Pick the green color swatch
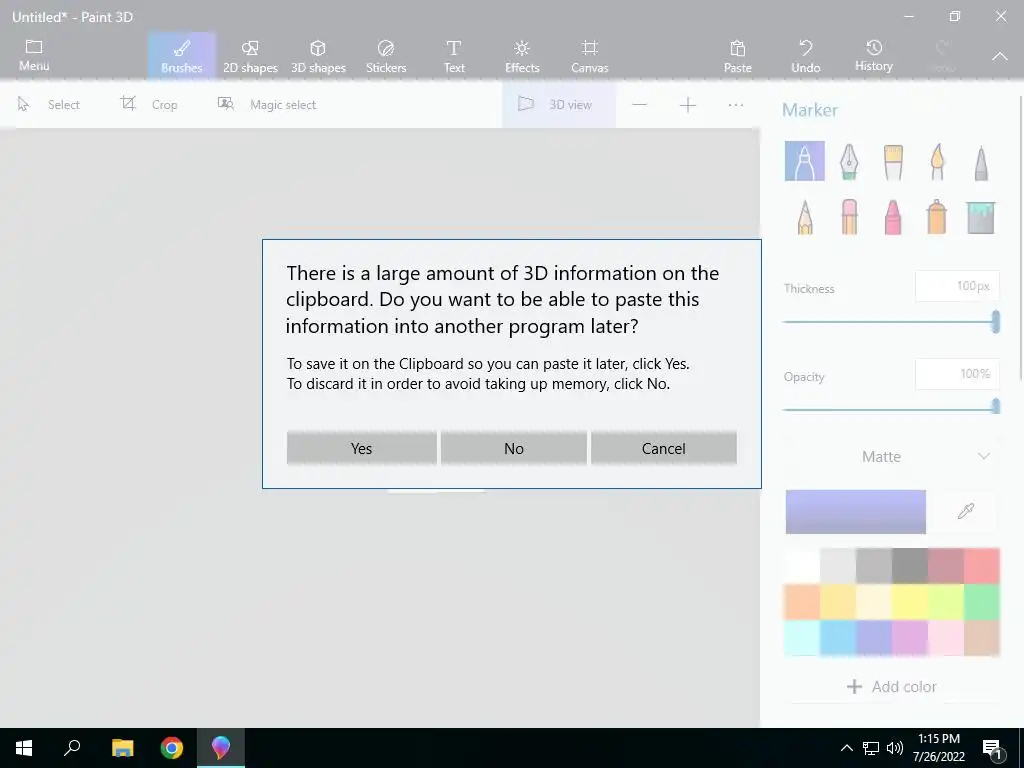Screen dimensions: 1024x768 [982, 601]
